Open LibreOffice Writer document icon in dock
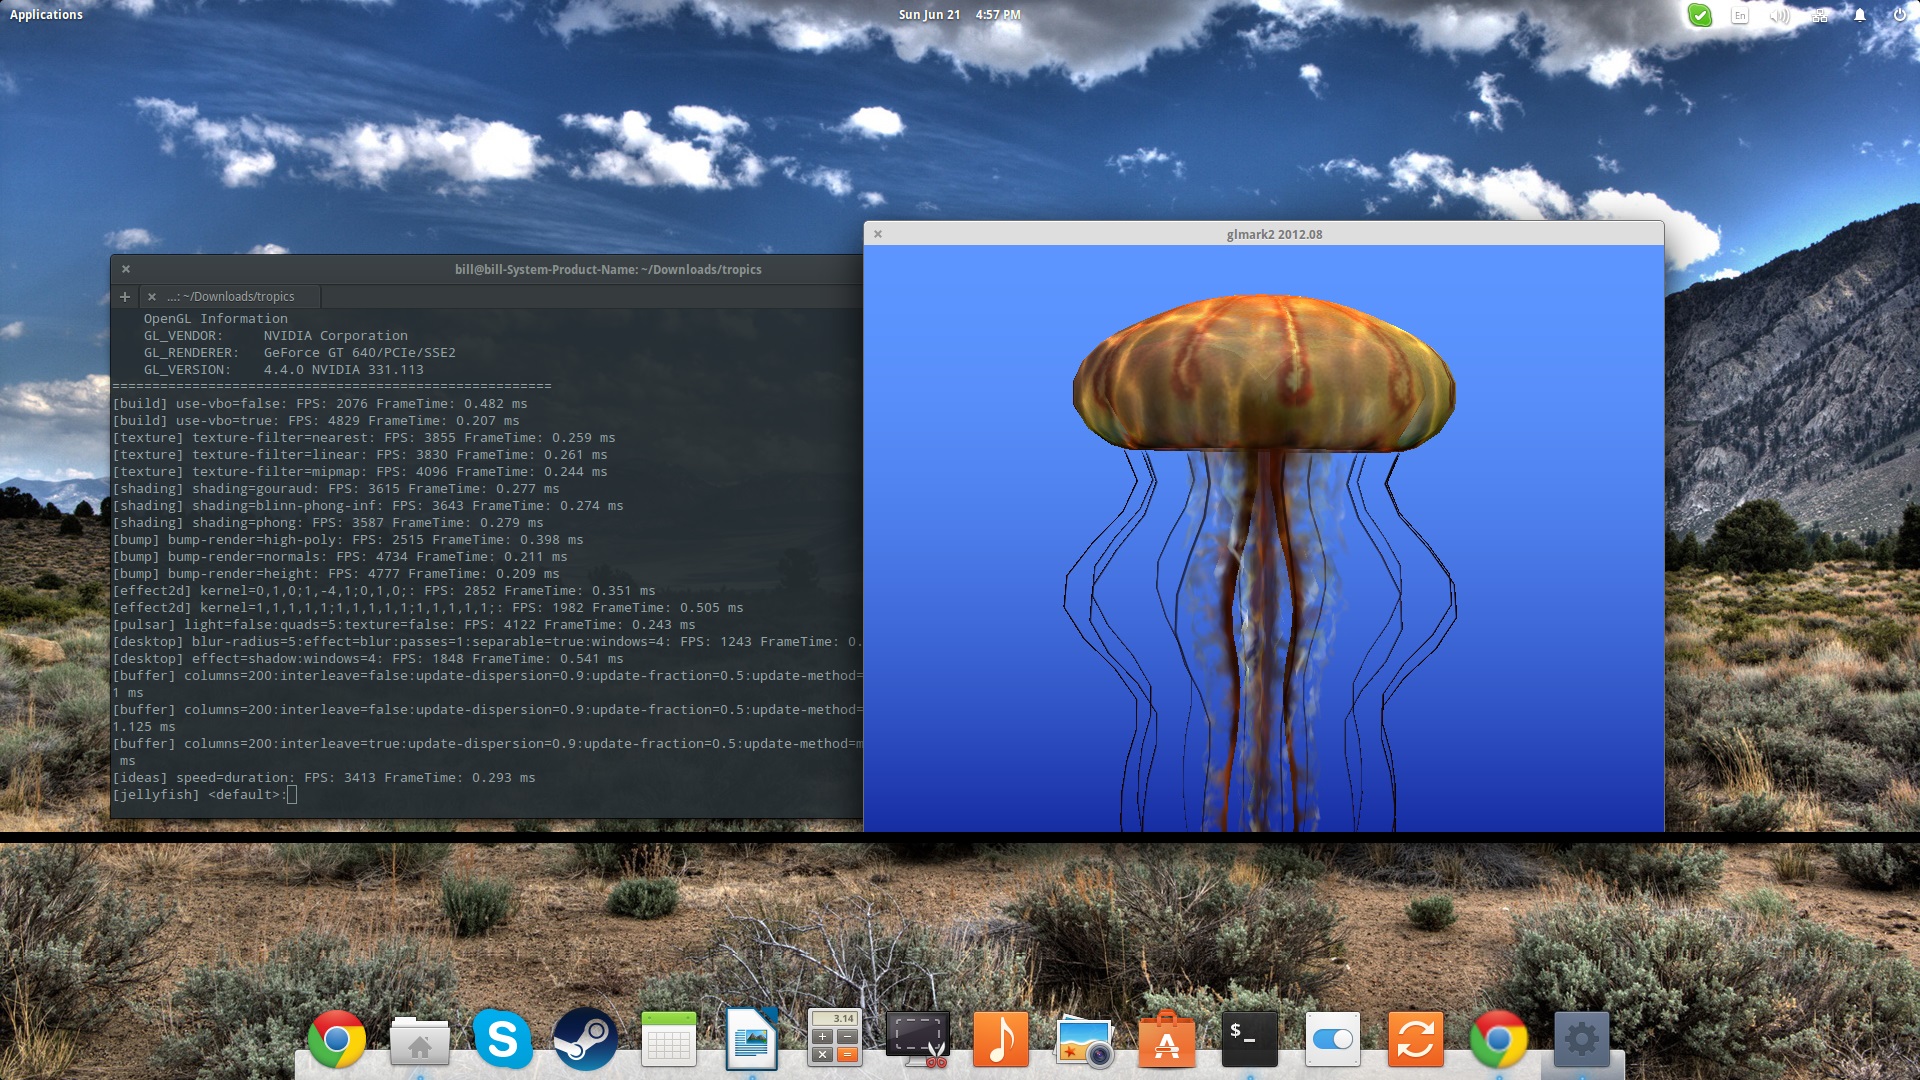The height and width of the screenshot is (1080, 1920). pyautogui.click(x=751, y=1039)
